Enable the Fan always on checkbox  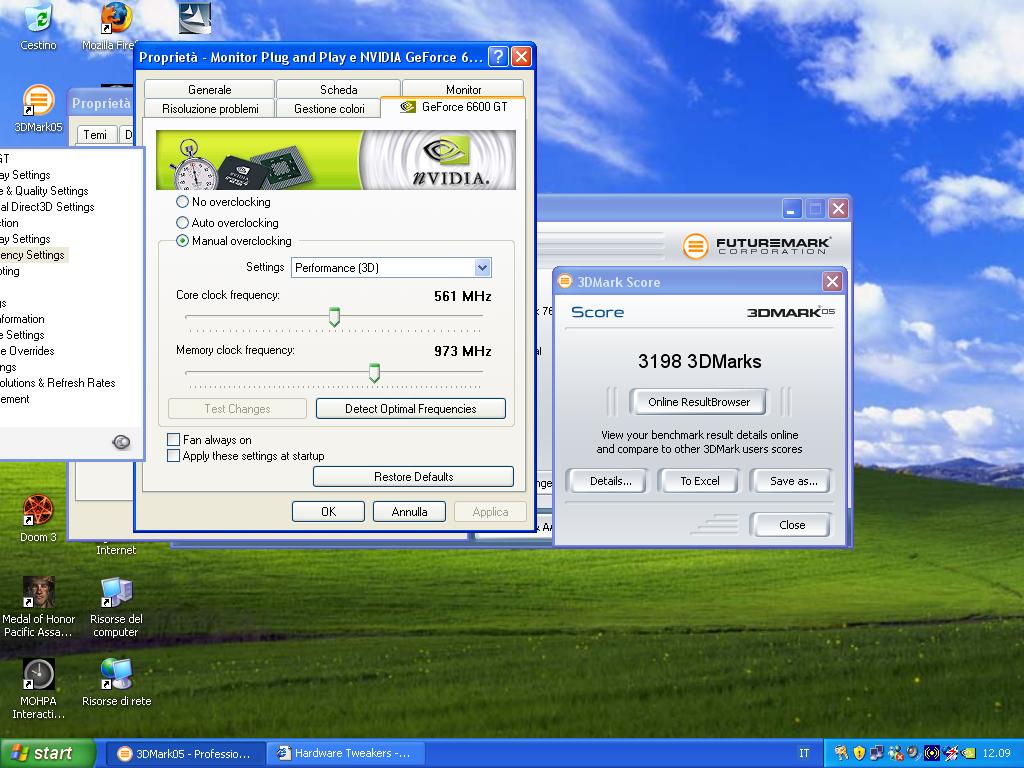pyautogui.click(x=173, y=440)
